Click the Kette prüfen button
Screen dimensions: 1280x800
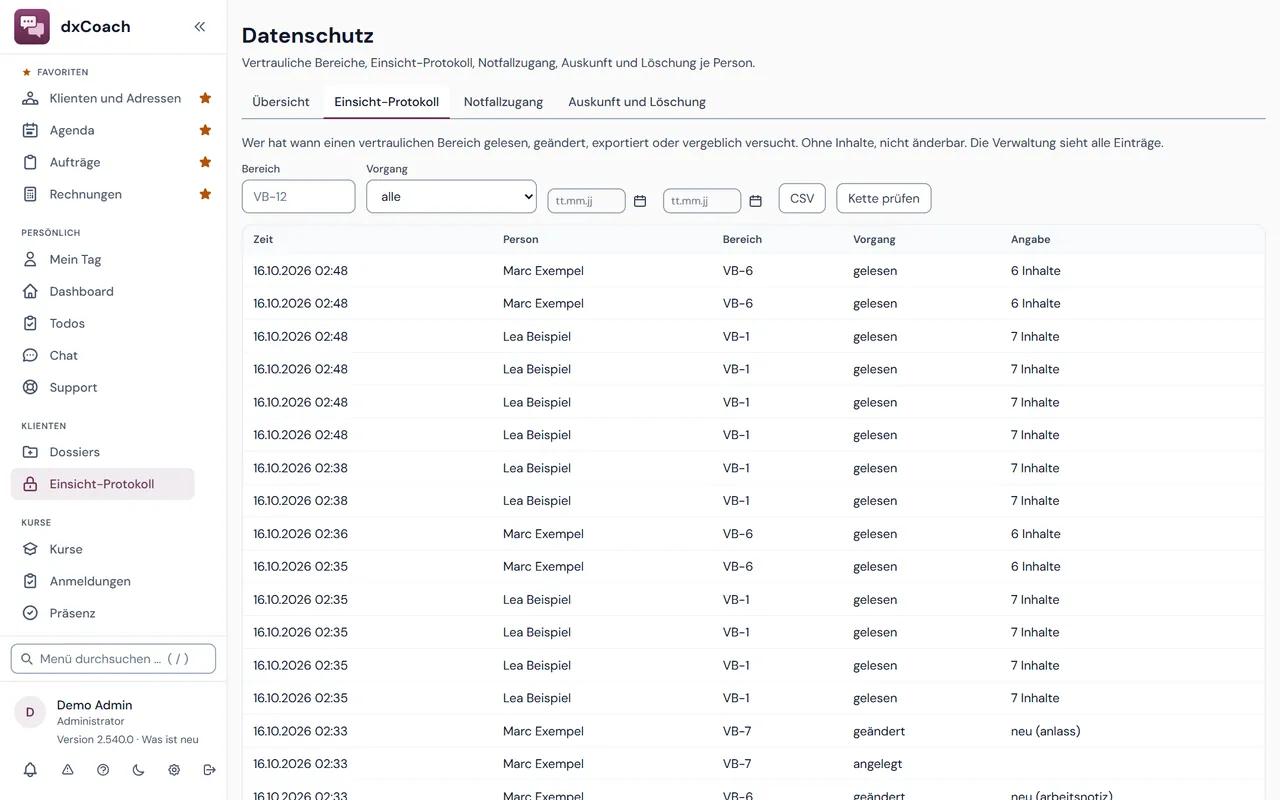click(884, 198)
